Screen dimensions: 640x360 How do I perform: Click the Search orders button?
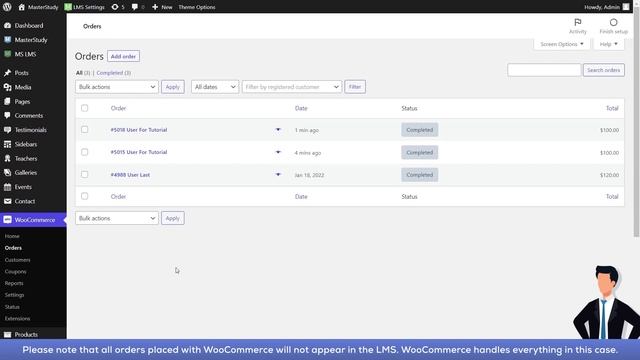coord(603,70)
